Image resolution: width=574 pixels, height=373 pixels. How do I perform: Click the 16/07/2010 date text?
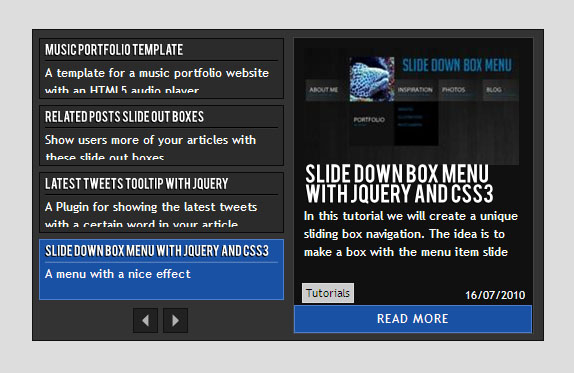[x=495, y=295]
